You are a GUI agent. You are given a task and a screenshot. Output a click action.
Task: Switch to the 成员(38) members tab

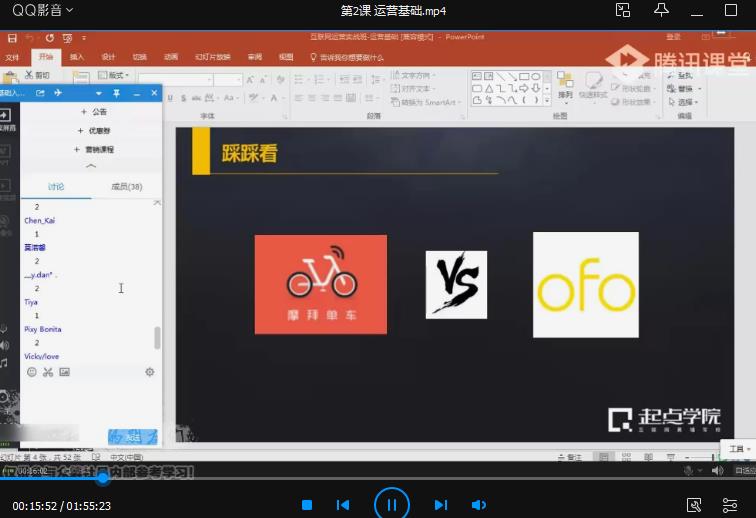tap(127, 187)
